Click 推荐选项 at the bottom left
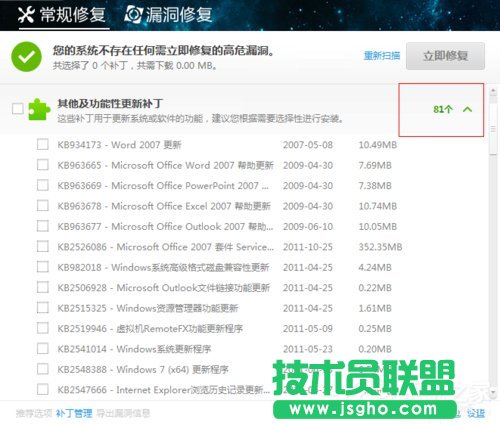Viewport: 500px width, 425px height. (34, 414)
